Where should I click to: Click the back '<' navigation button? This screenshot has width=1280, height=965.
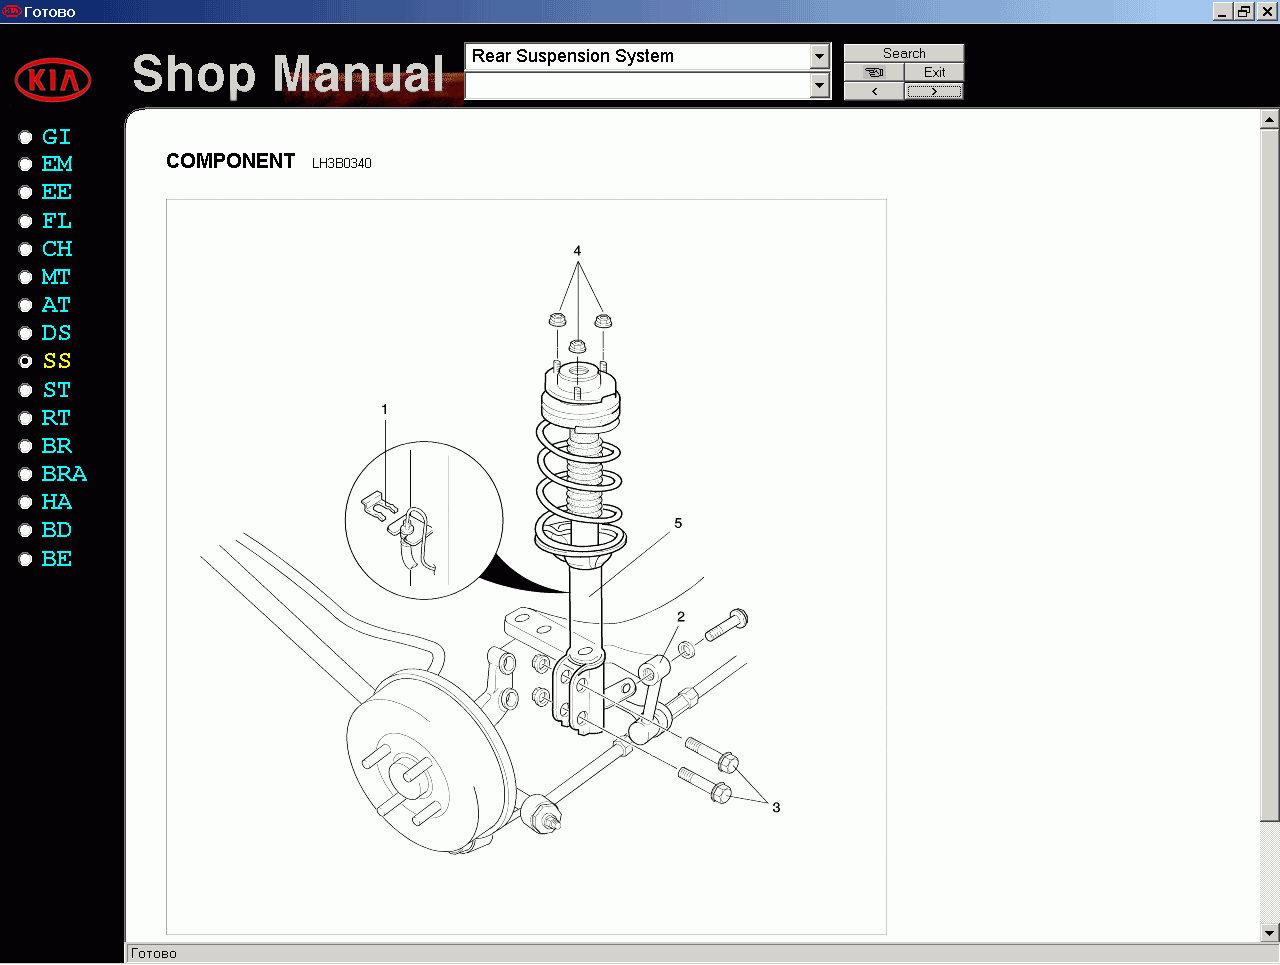[873, 90]
